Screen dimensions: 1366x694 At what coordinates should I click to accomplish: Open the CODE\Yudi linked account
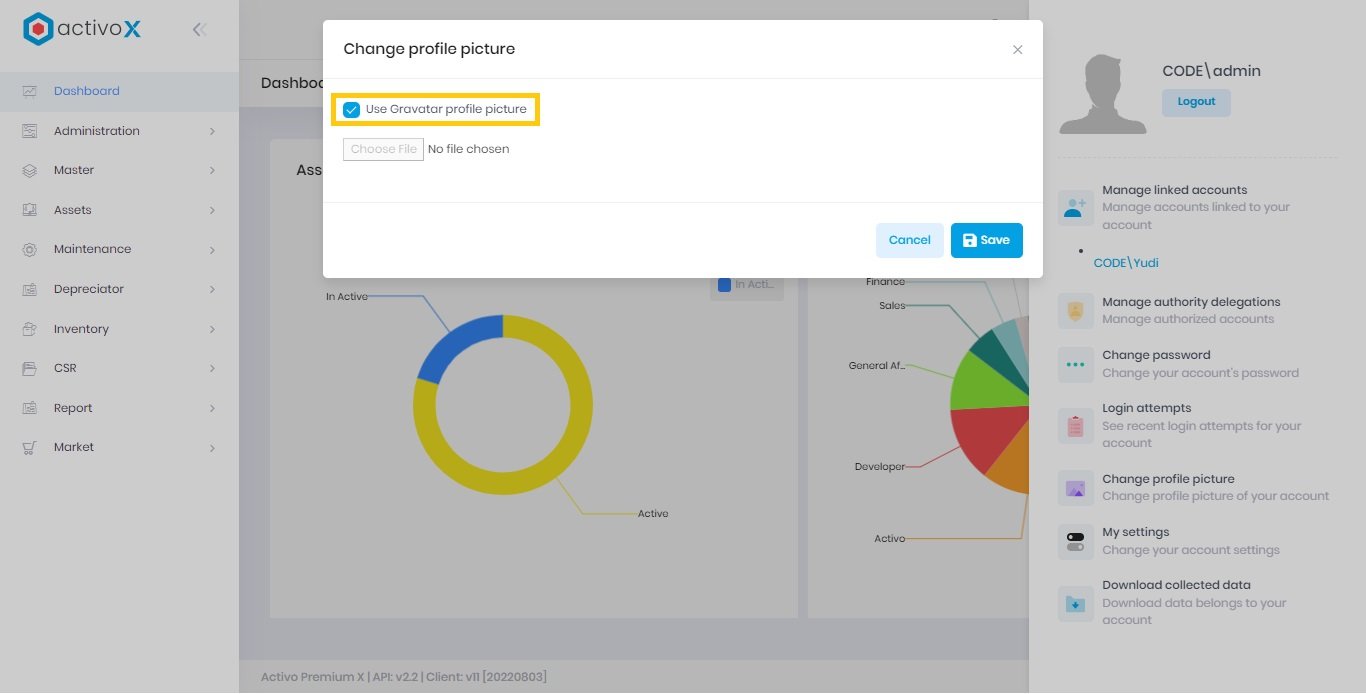1126,263
